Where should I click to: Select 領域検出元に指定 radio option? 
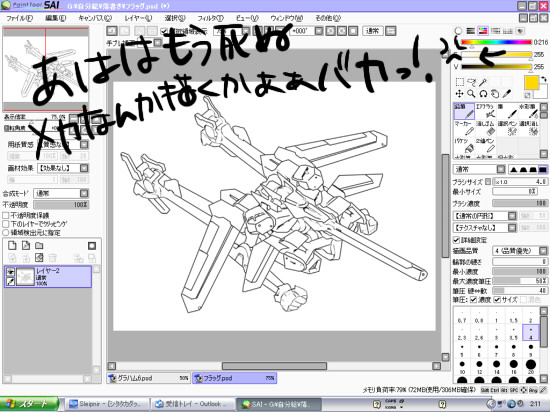[6, 232]
